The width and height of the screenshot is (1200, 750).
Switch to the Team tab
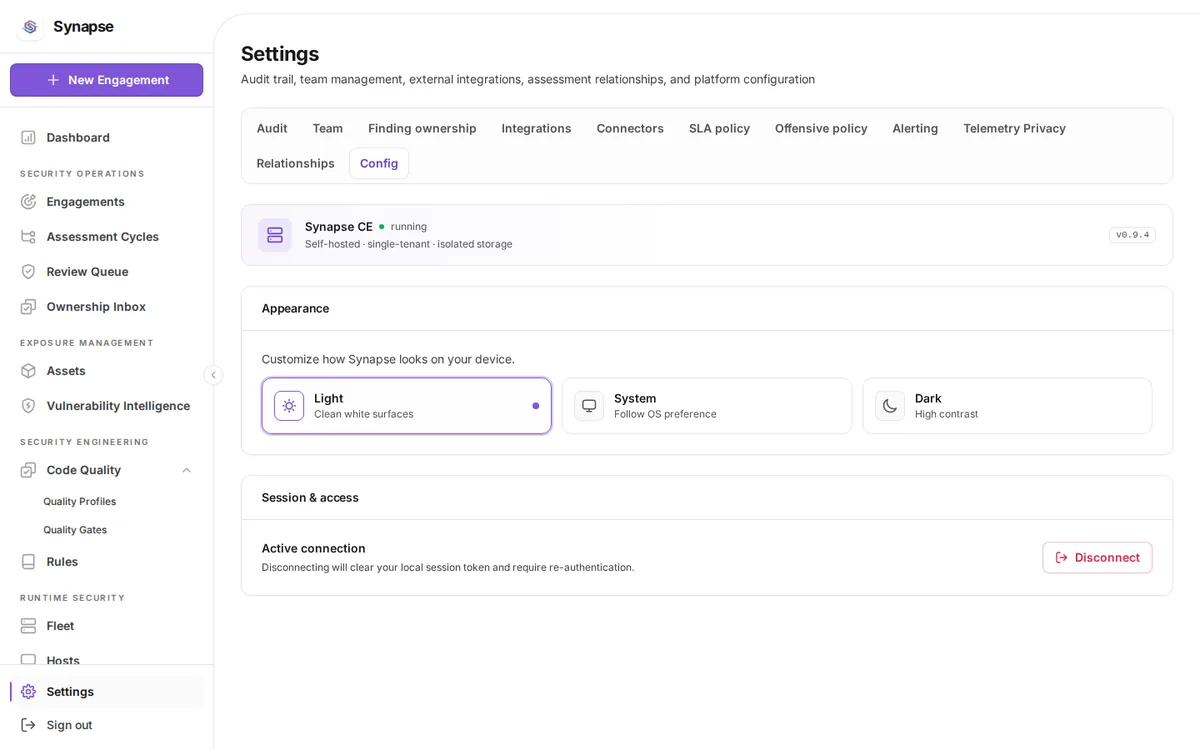[x=328, y=128]
